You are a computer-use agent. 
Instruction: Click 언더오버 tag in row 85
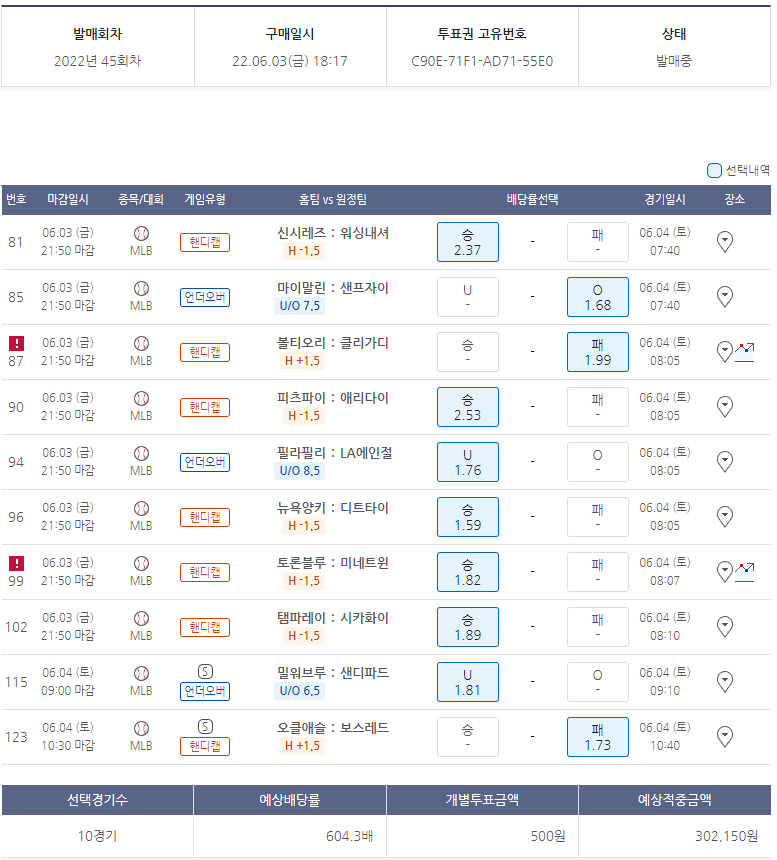(x=205, y=297)
